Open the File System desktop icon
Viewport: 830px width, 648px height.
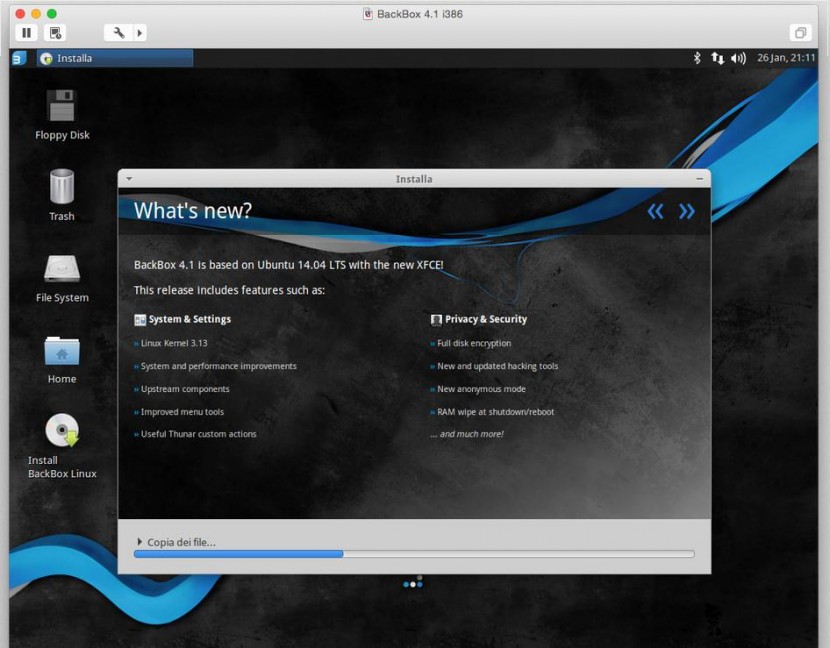(62, 269)
